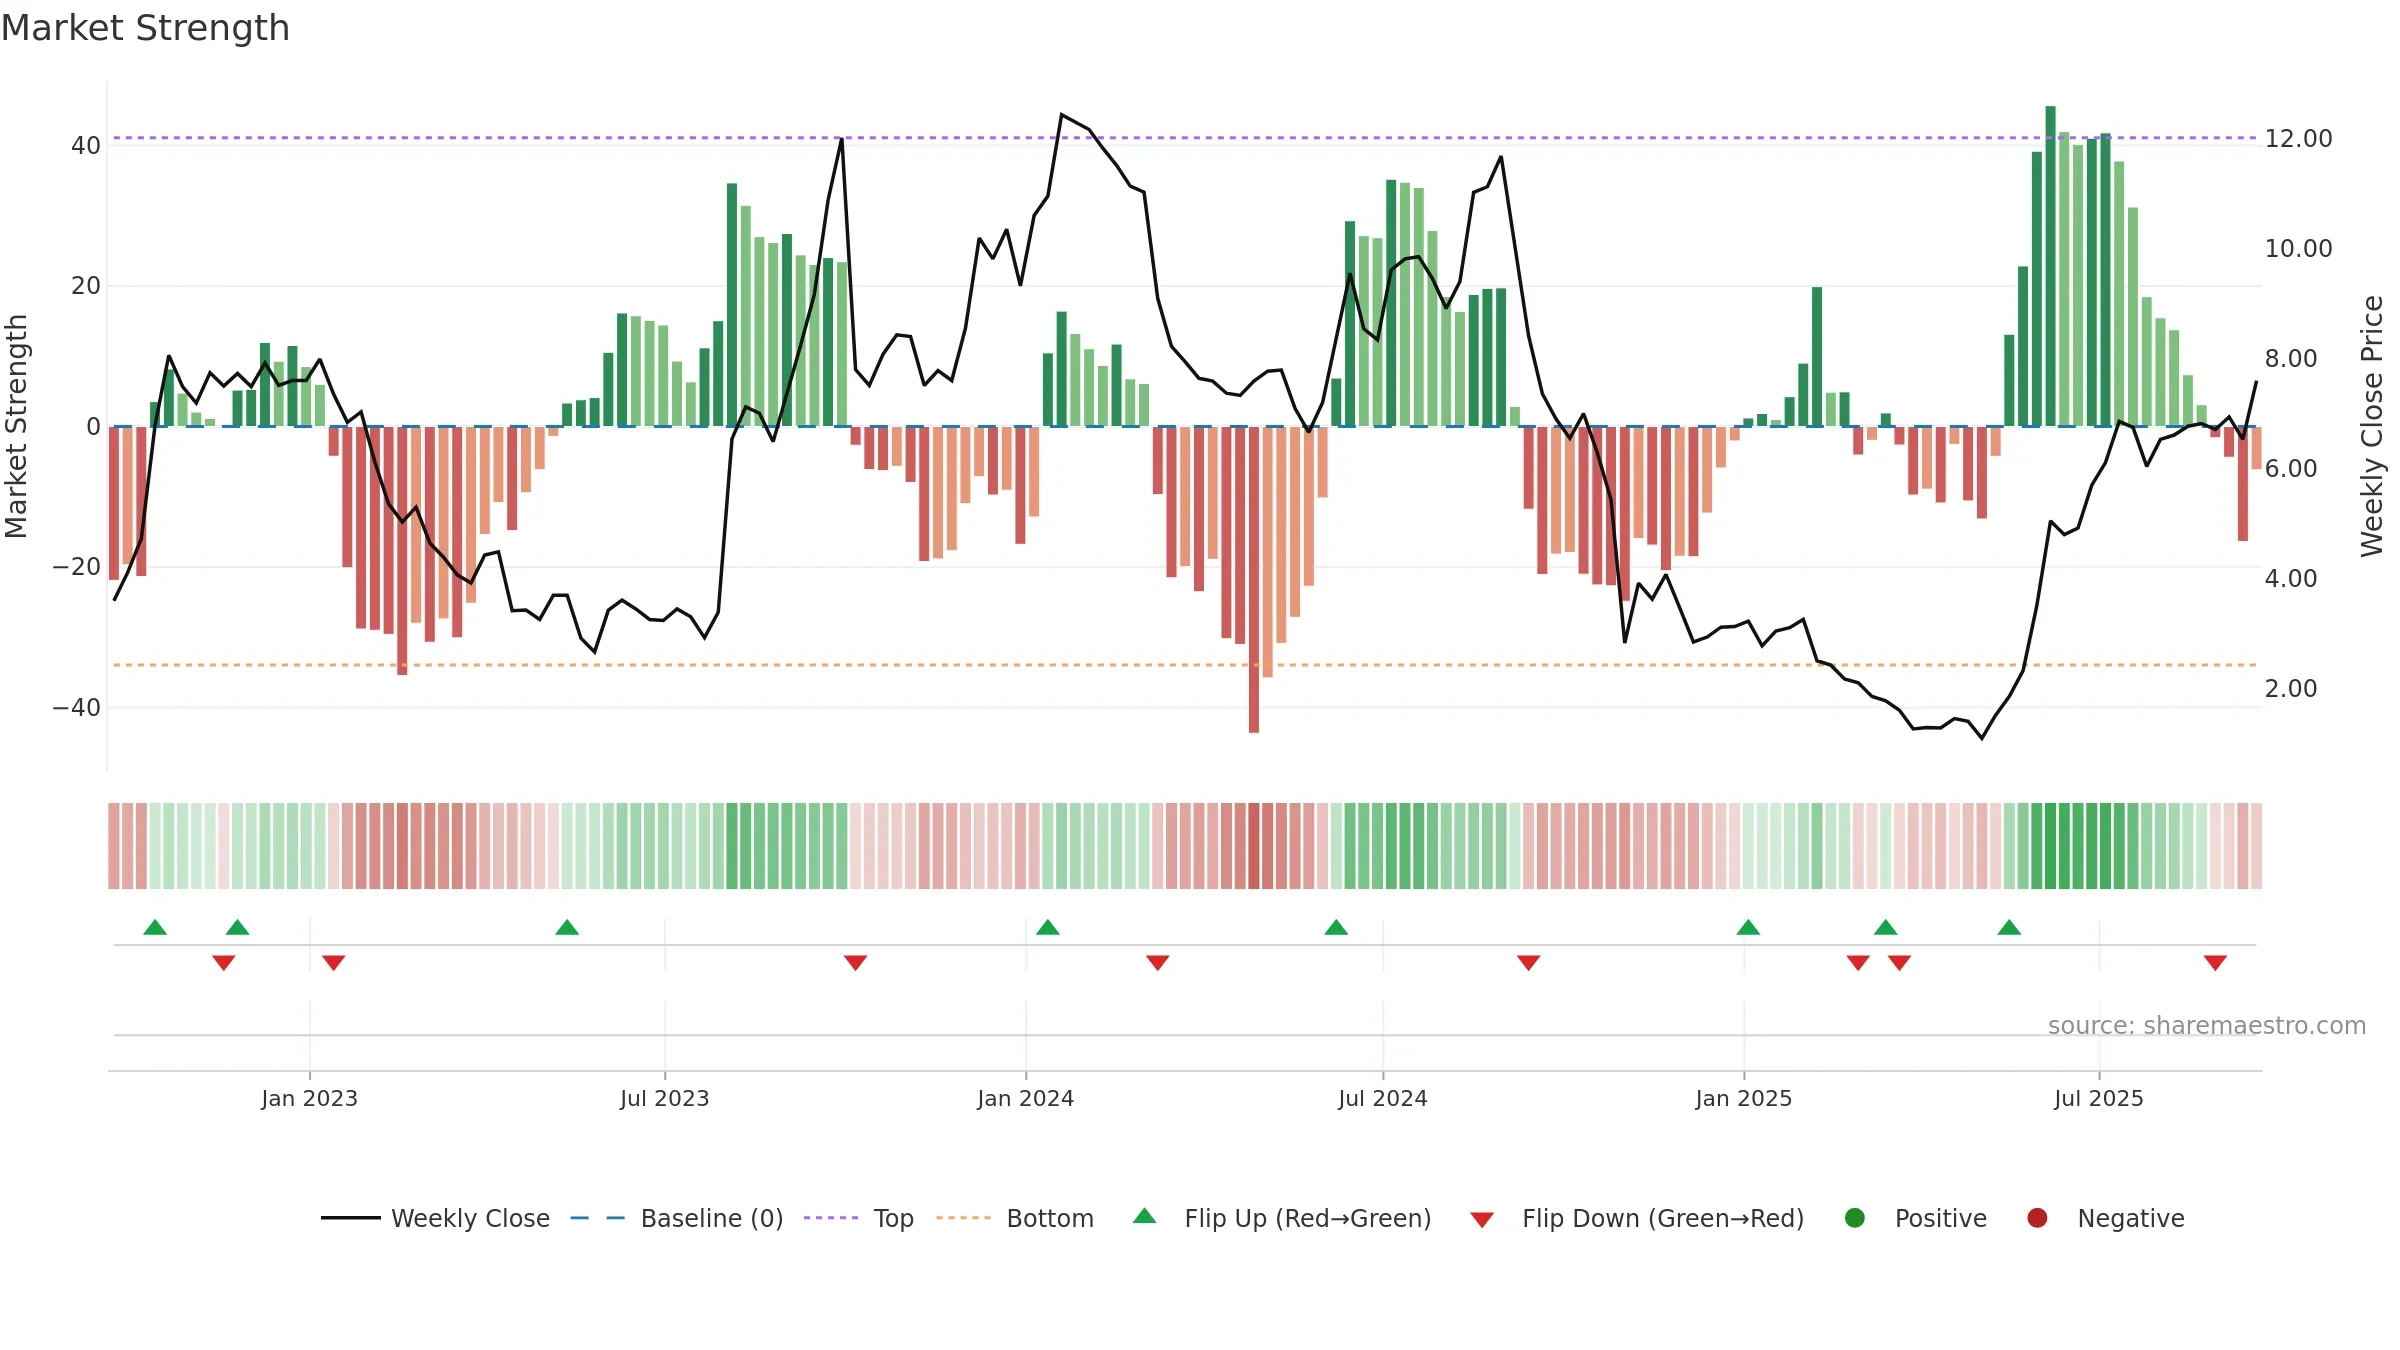Click the 2.00 tick on the price axis
The height and width of the screenshot is (1350, 2400).
(x=2291, y=689)
